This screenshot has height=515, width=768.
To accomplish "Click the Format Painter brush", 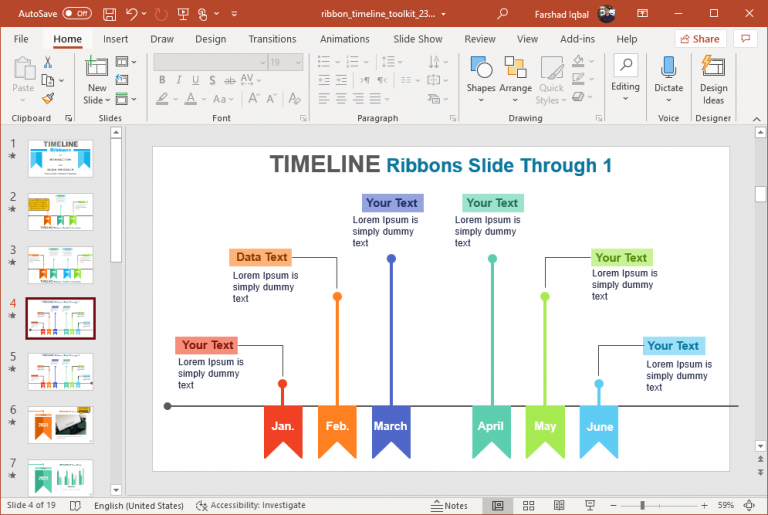I will (x=48, y=98).
